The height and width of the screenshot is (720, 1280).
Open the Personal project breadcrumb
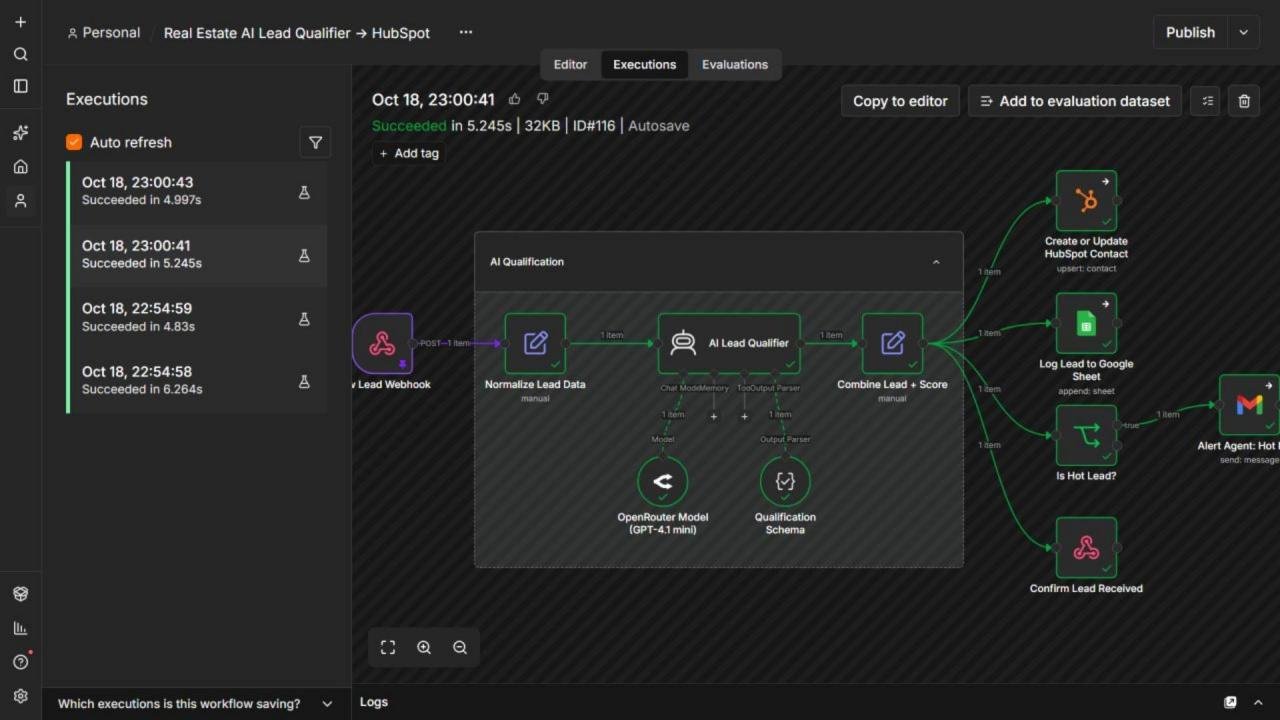104,32
